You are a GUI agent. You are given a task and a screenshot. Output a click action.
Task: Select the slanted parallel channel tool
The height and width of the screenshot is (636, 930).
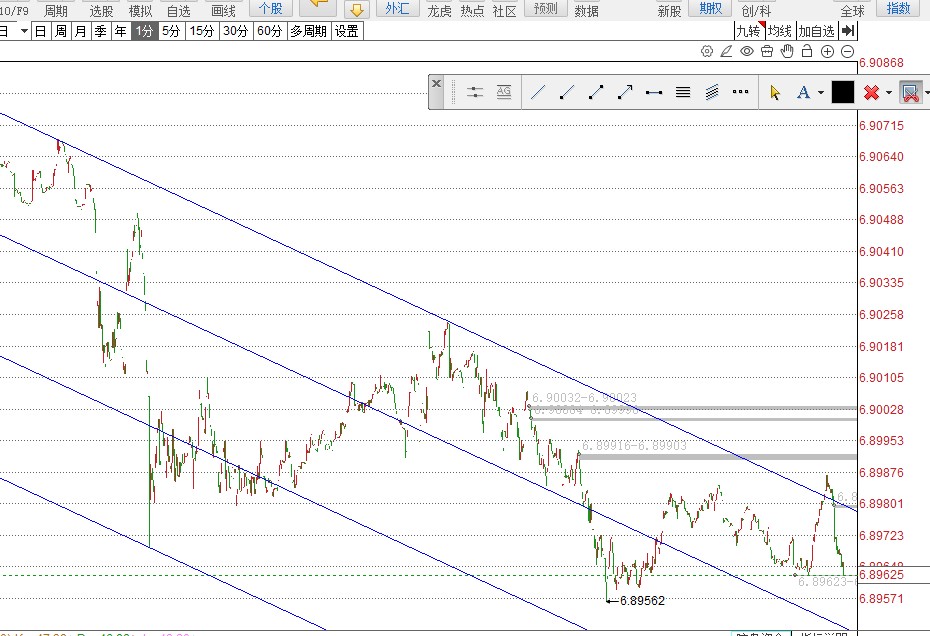712,92
